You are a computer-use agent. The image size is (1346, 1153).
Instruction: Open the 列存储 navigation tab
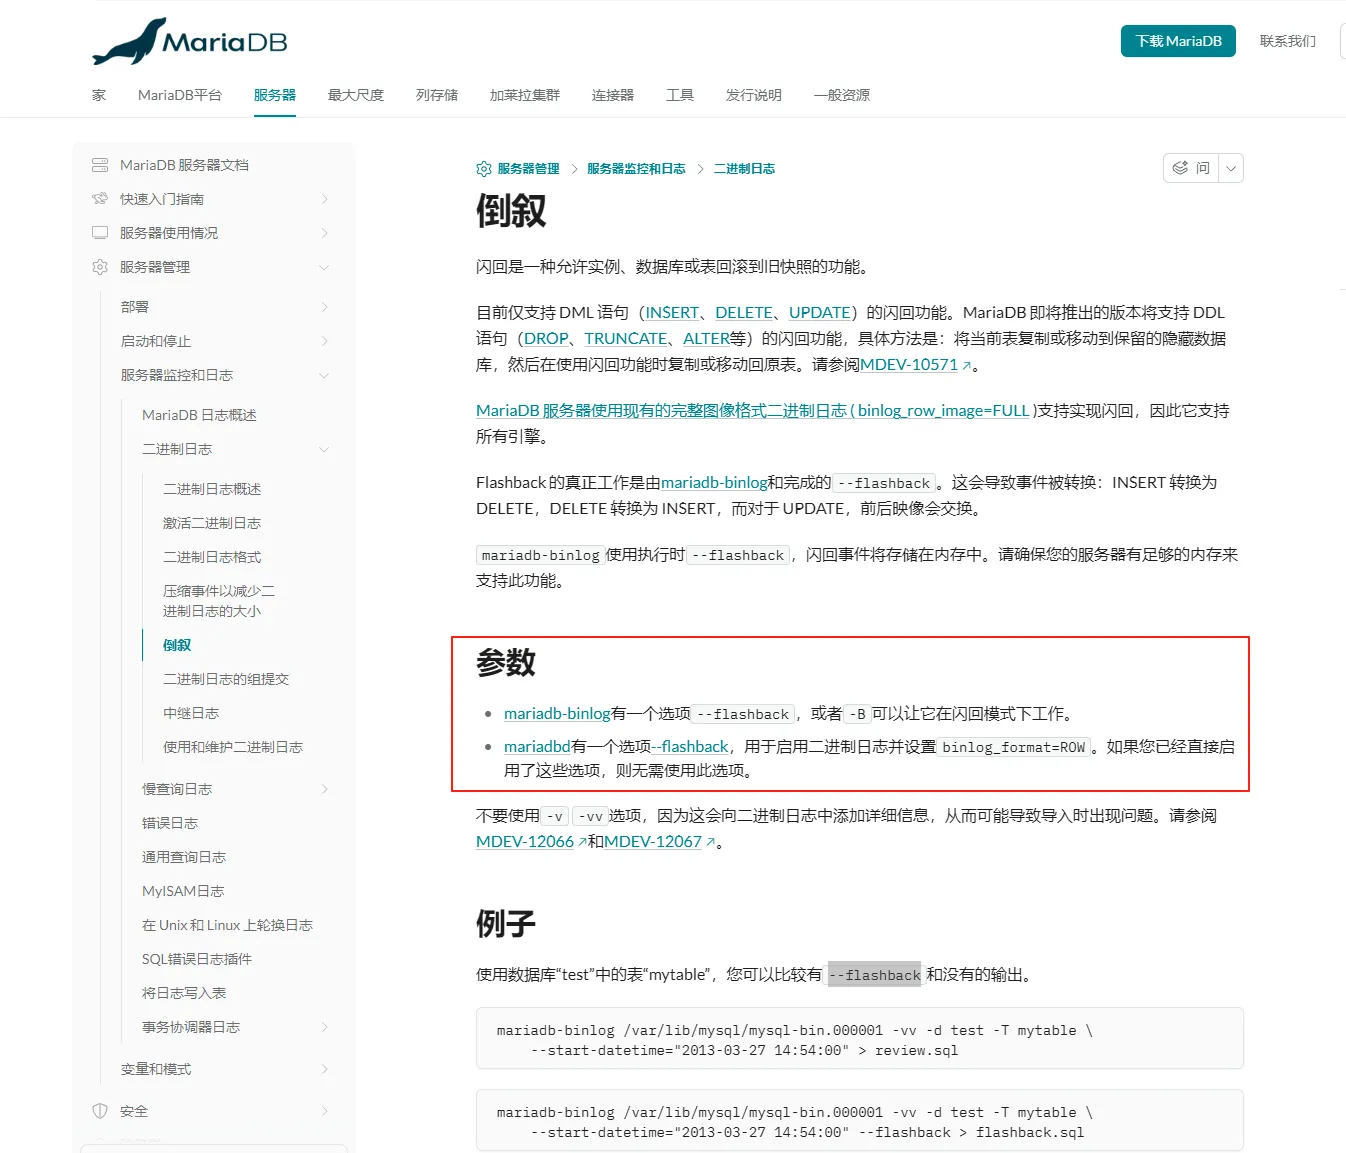point(437,95)
